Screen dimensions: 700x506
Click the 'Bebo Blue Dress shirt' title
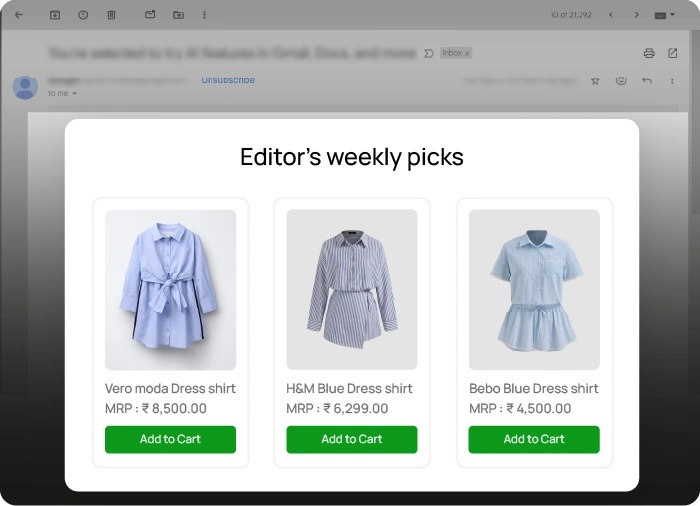pos(533,389)
